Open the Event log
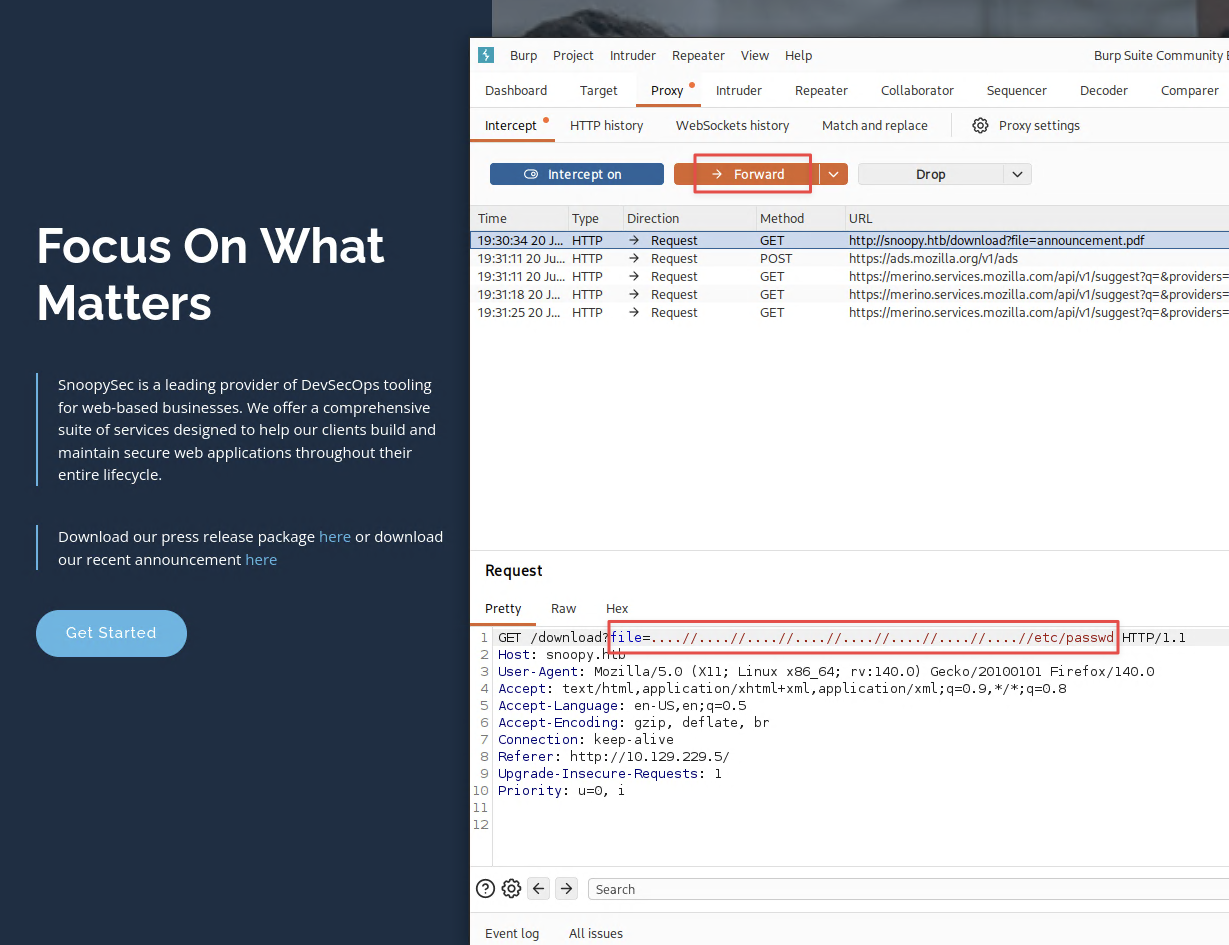The image size is (1229, 945). (512, 933)
